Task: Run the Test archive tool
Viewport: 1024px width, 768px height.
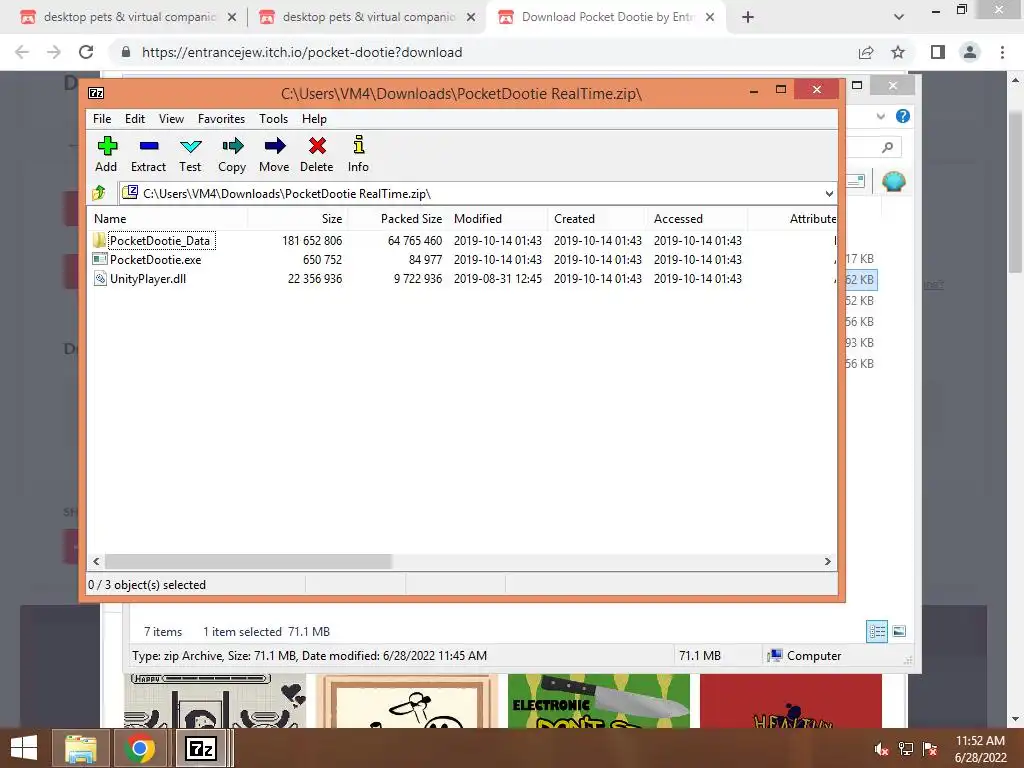Action: click(190, 154)
